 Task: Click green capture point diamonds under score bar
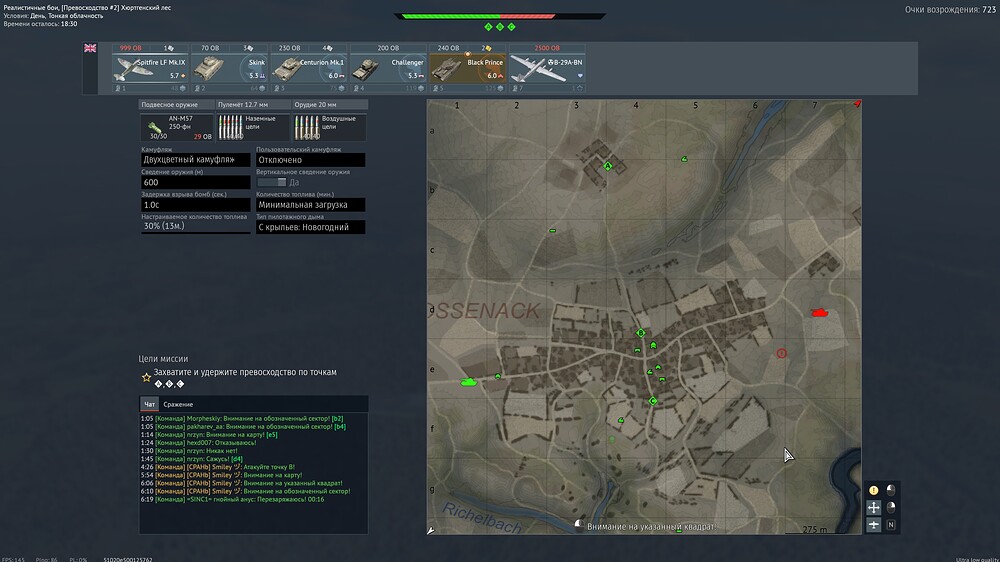(499, 27)
